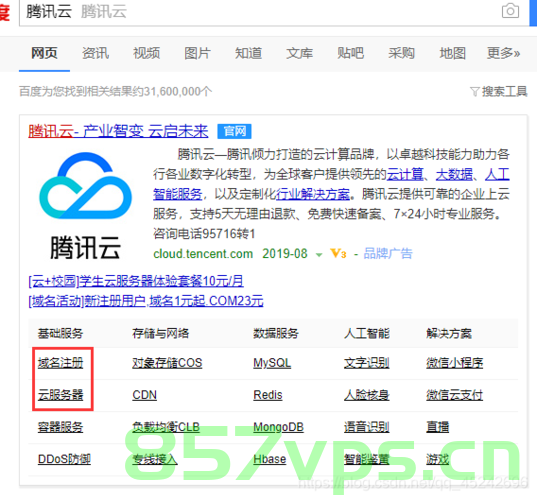Open the 图片 tab
The width and height of the screenshot is (537, 500).
coord(197,53)
